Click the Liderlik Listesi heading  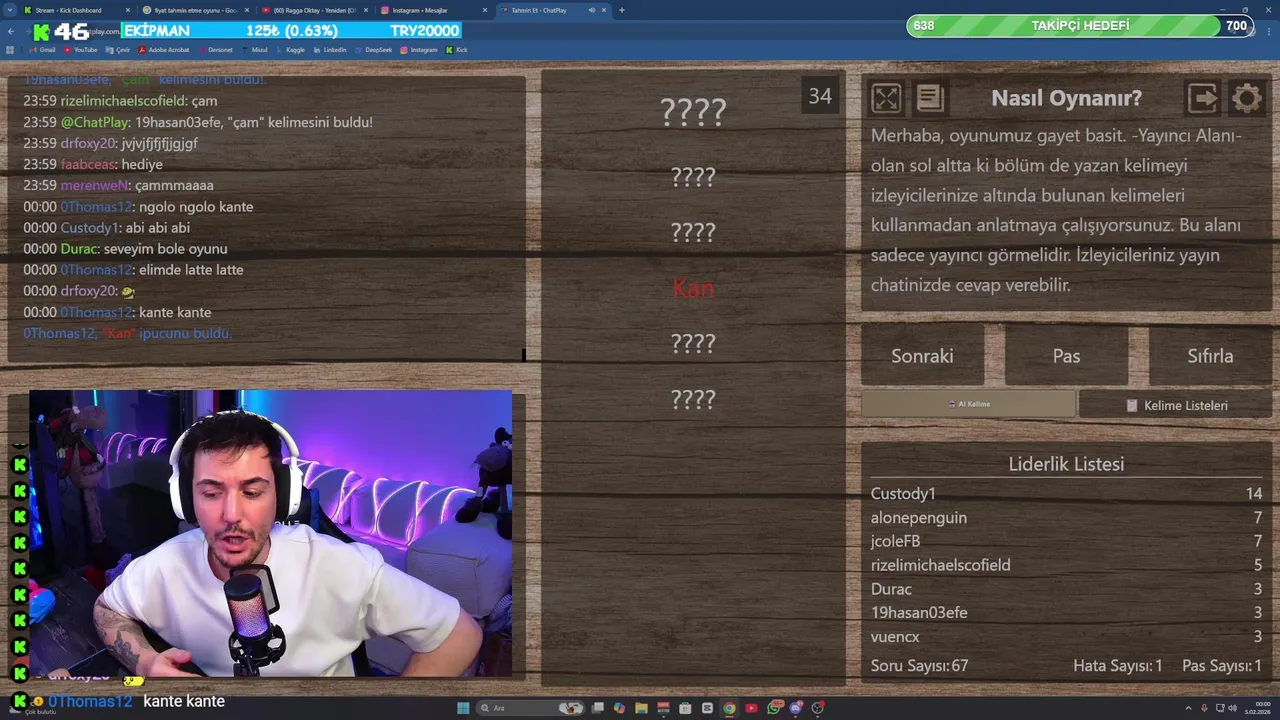[1066, 464]
